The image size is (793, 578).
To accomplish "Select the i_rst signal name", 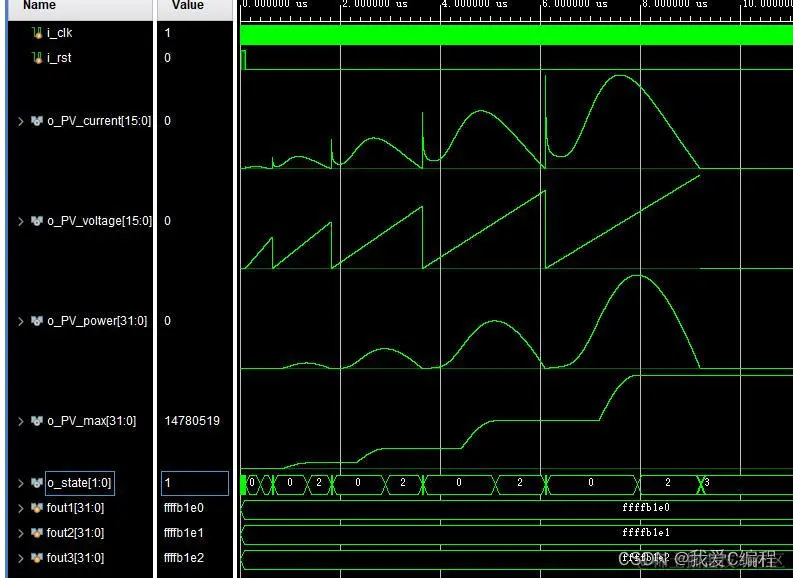I will (x=59, y=58).
